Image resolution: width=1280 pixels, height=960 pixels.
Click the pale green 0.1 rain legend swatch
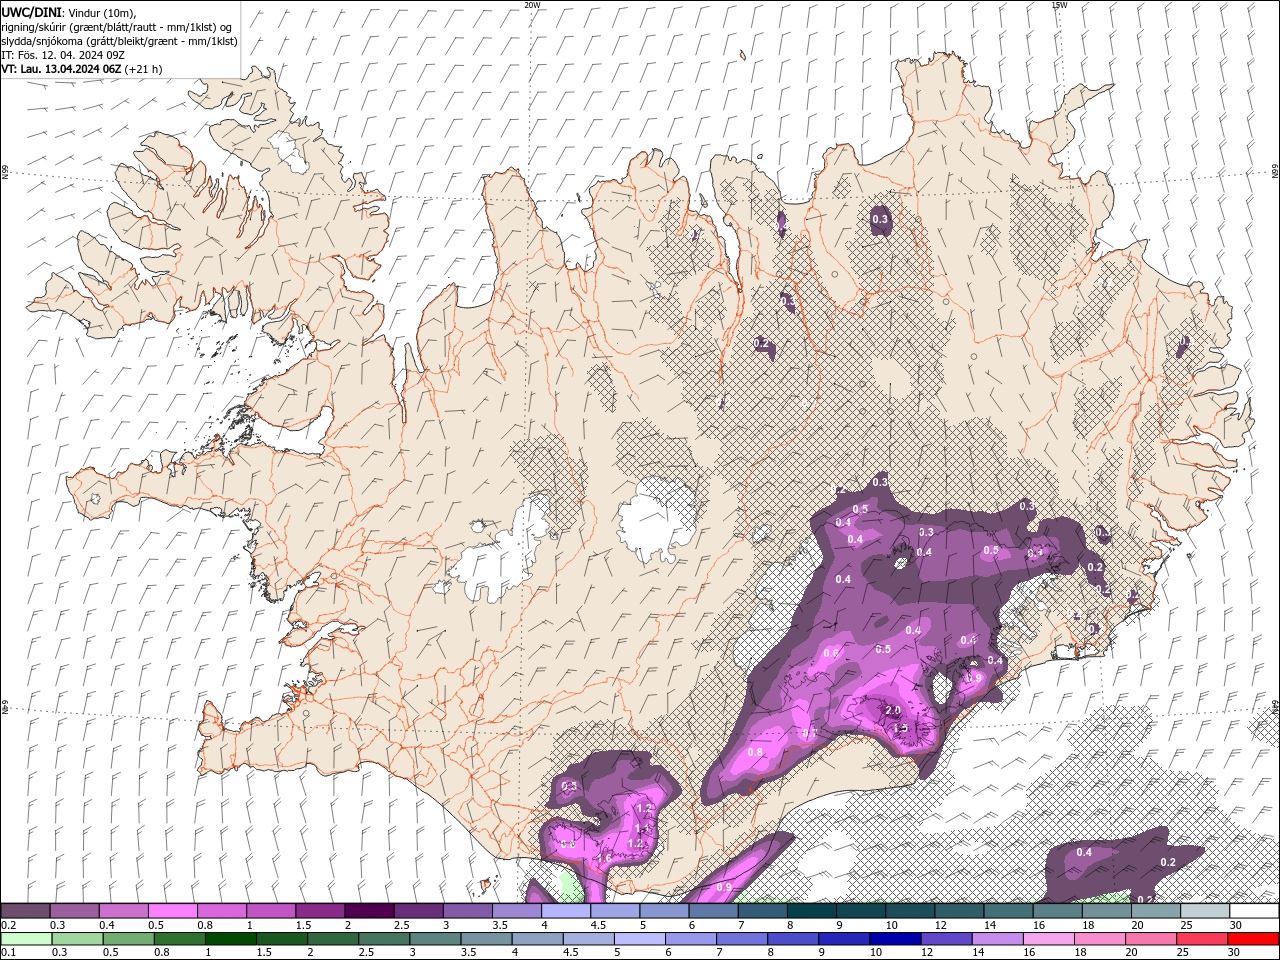[26, 939]
